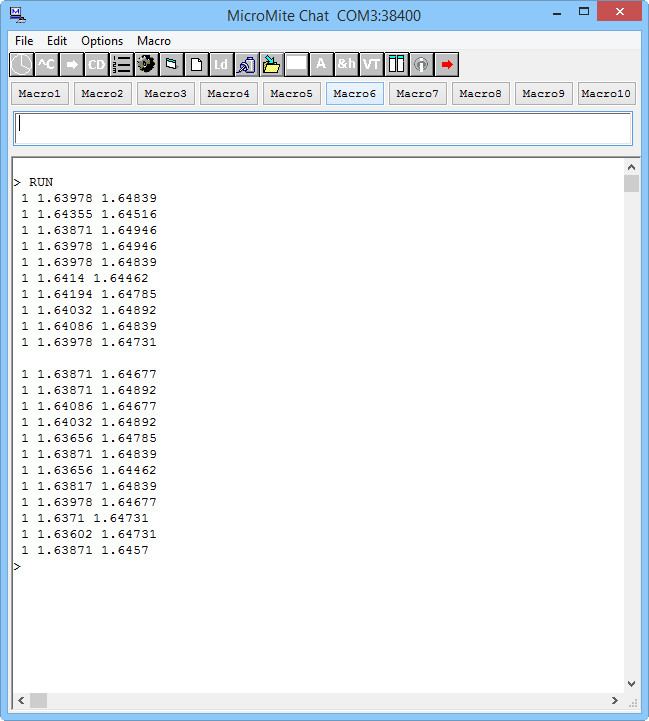Image resolution: width=649 pixels, height=721 pixels.
Task: Run Macro3 button
Action: [x=166, y=94]
